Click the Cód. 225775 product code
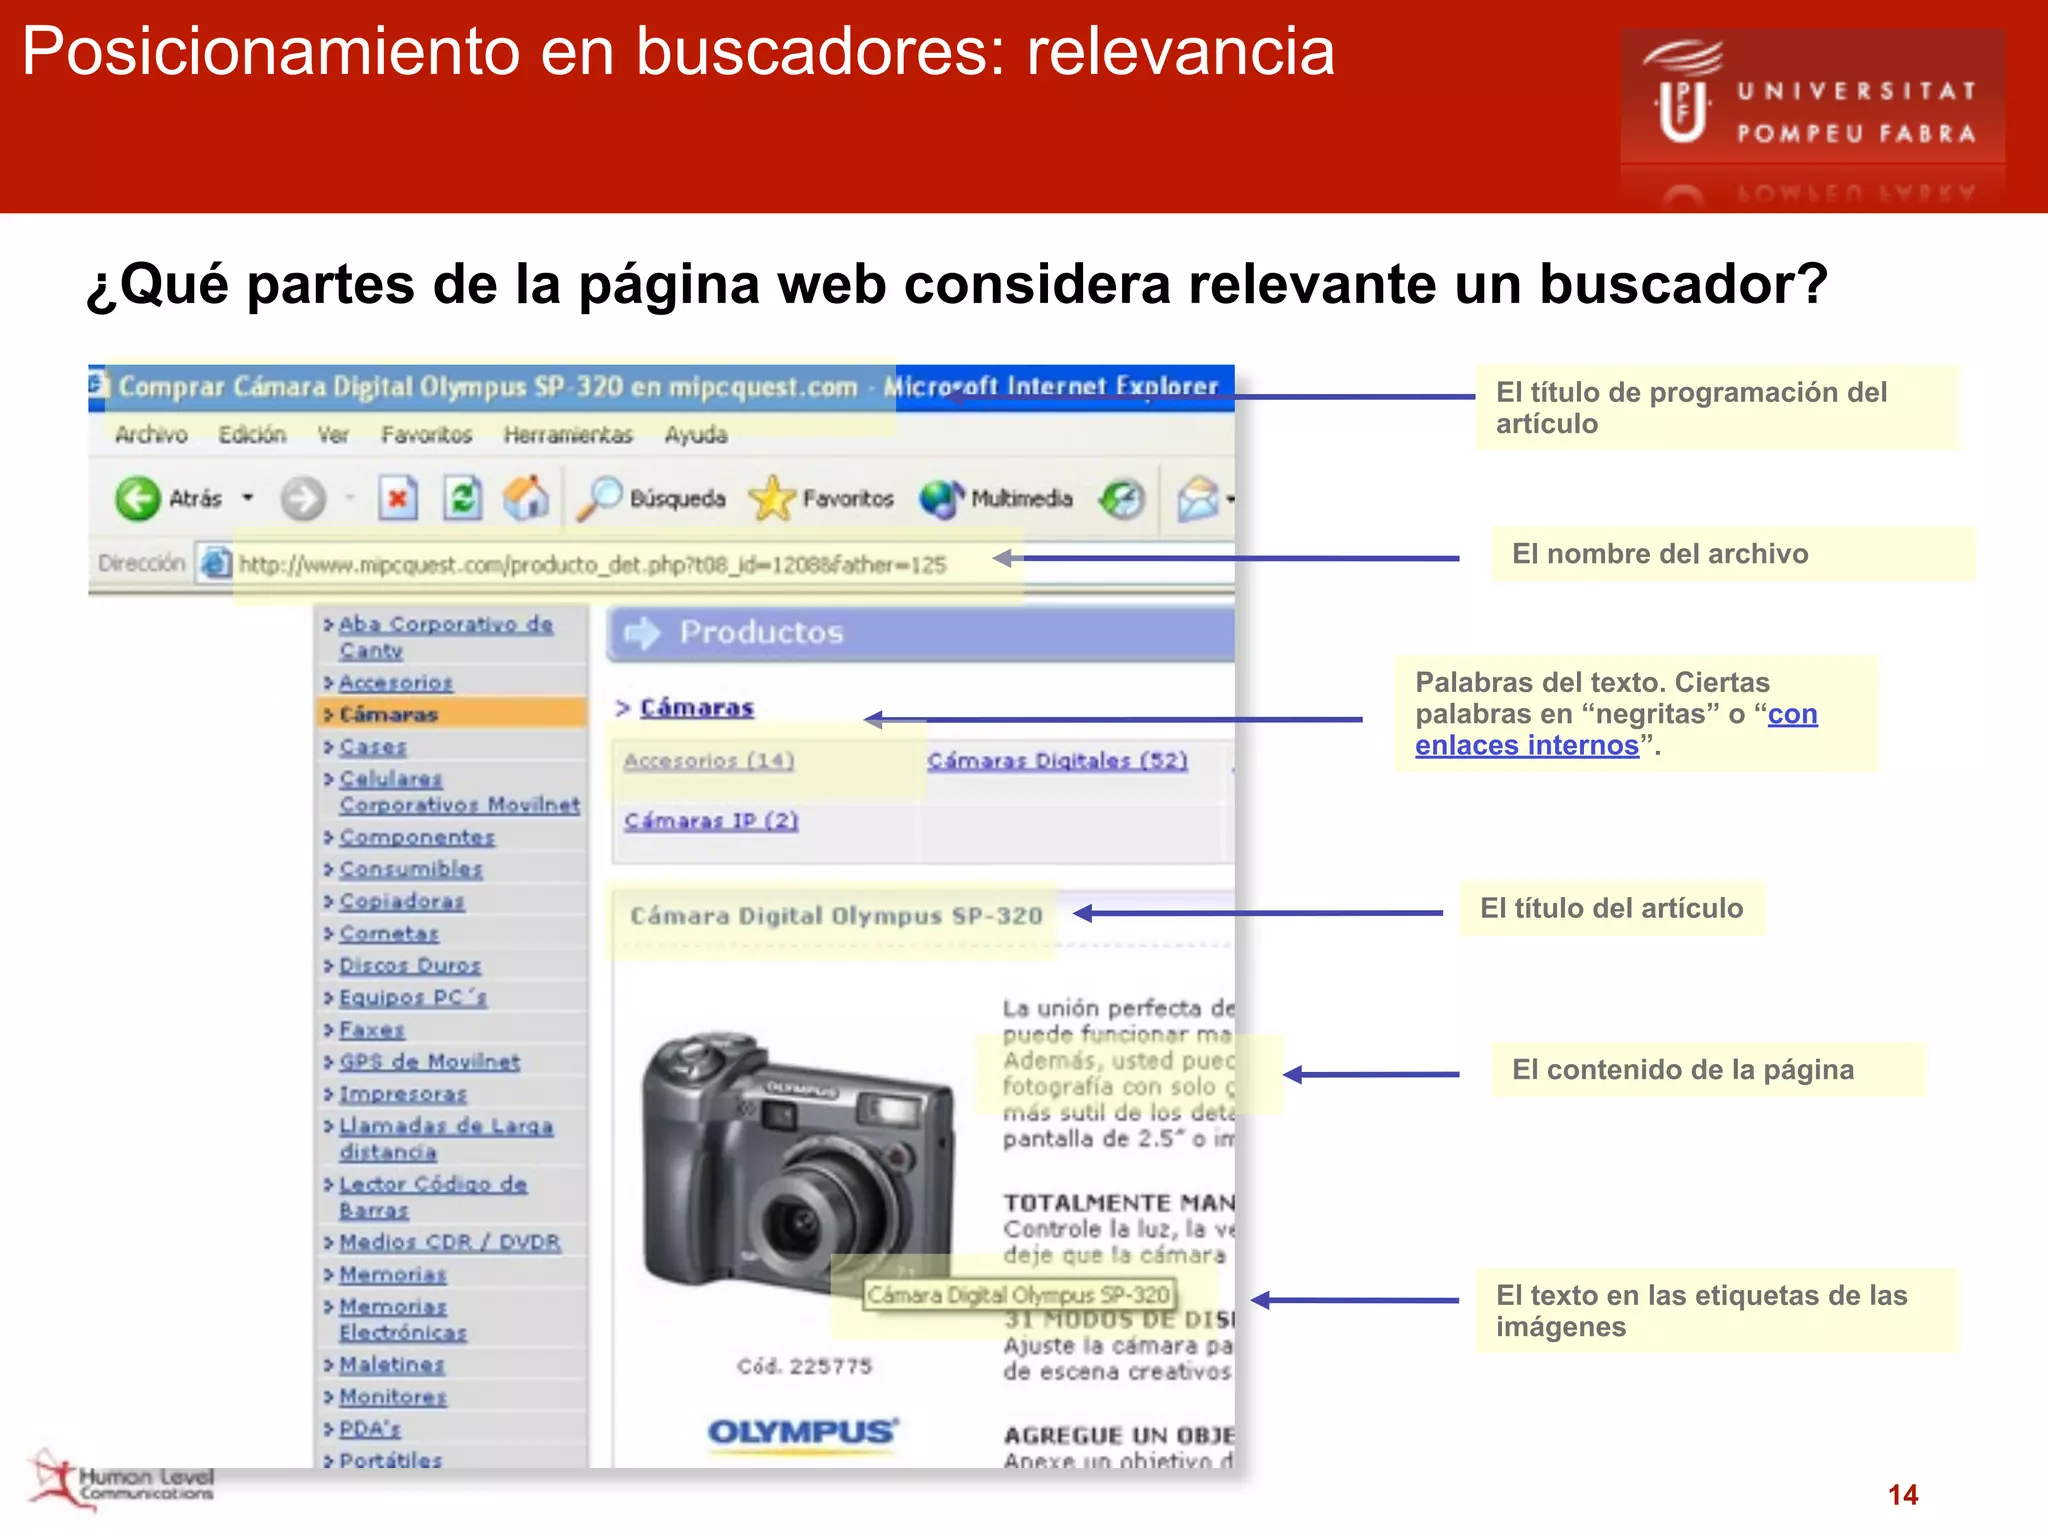 pyautogui.click(x=804, y=1366)
